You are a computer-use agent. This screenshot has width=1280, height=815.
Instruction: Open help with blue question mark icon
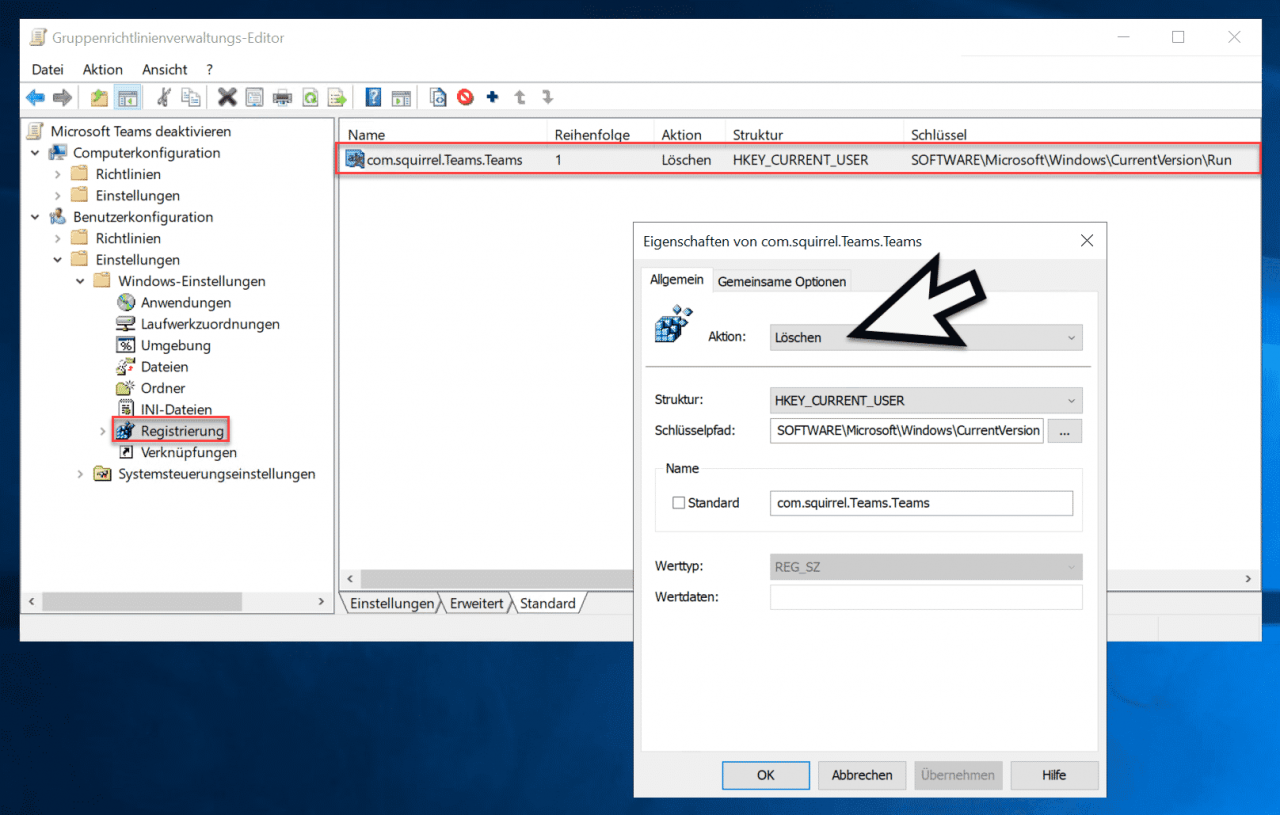(373, 97)
